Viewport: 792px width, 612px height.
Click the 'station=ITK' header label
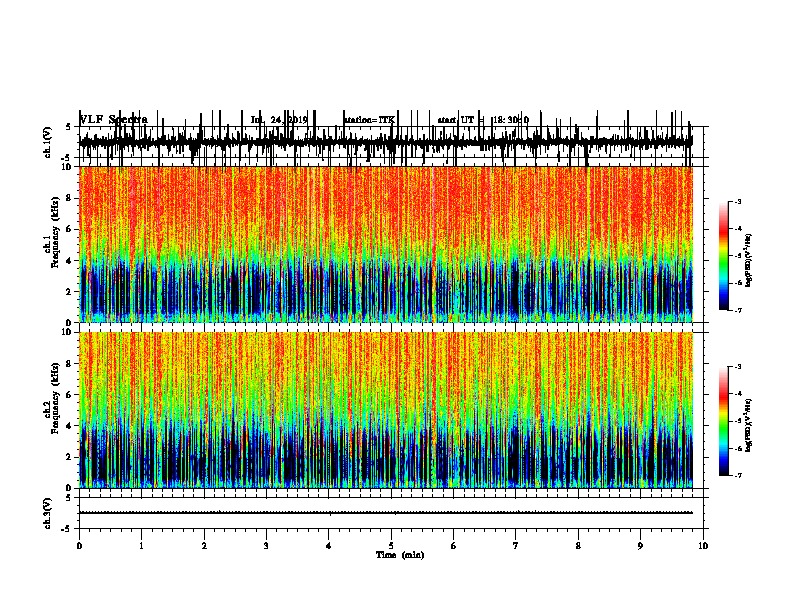[x=369, y=120]
